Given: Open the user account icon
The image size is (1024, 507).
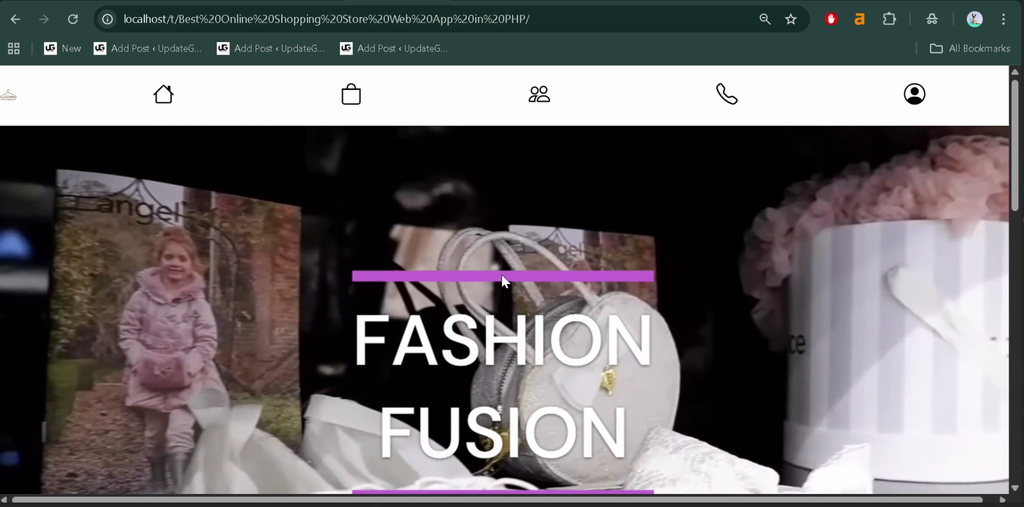Looking at the screenshot, I should pos(914,94).
